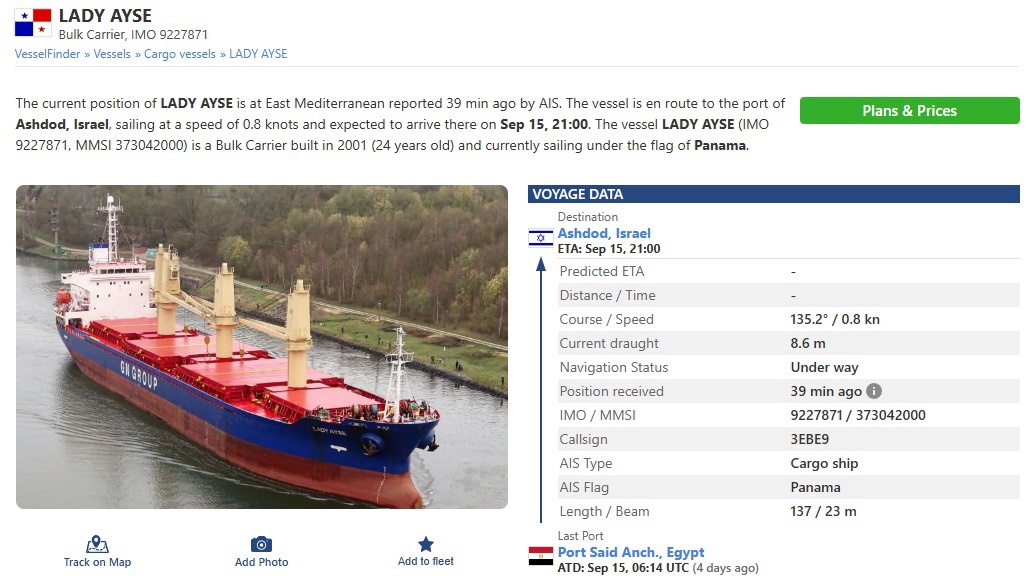This screenshot has height=585, width=1031.
Task: Go to VesselFinder breadcrumb link
Action: point(47,54)
